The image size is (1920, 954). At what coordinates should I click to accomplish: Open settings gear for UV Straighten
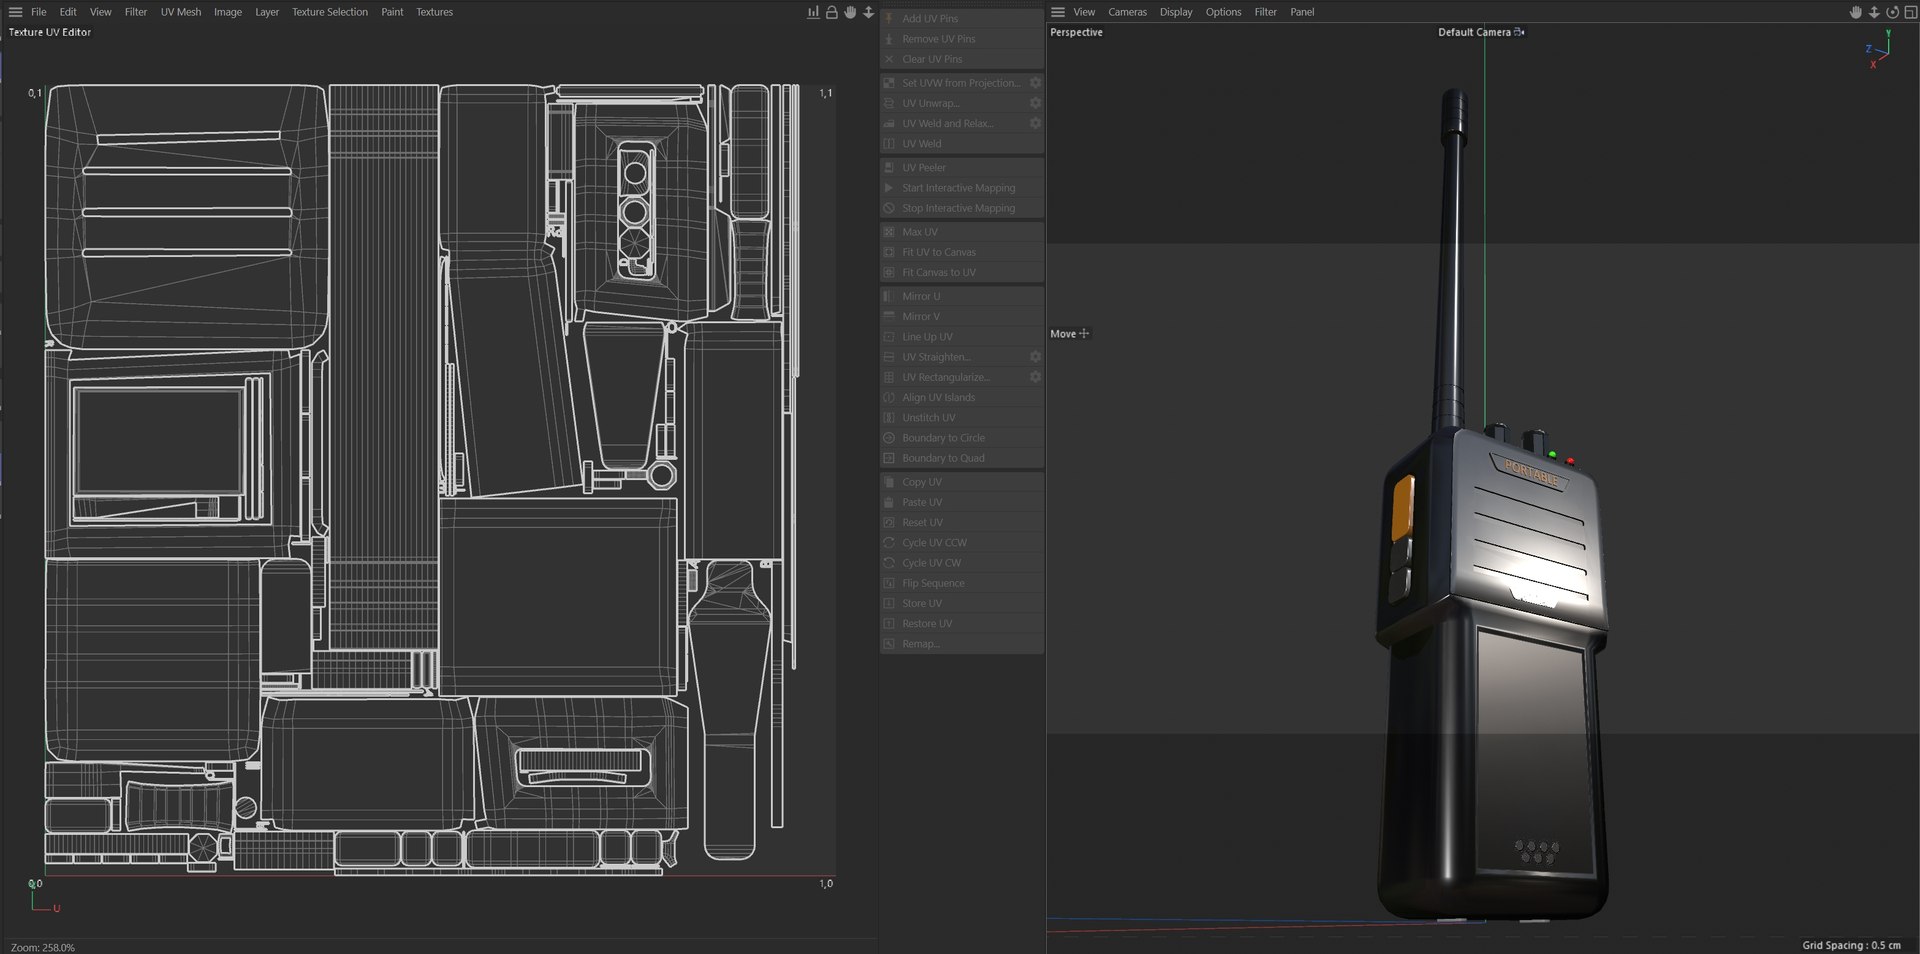pos(1035,357)
